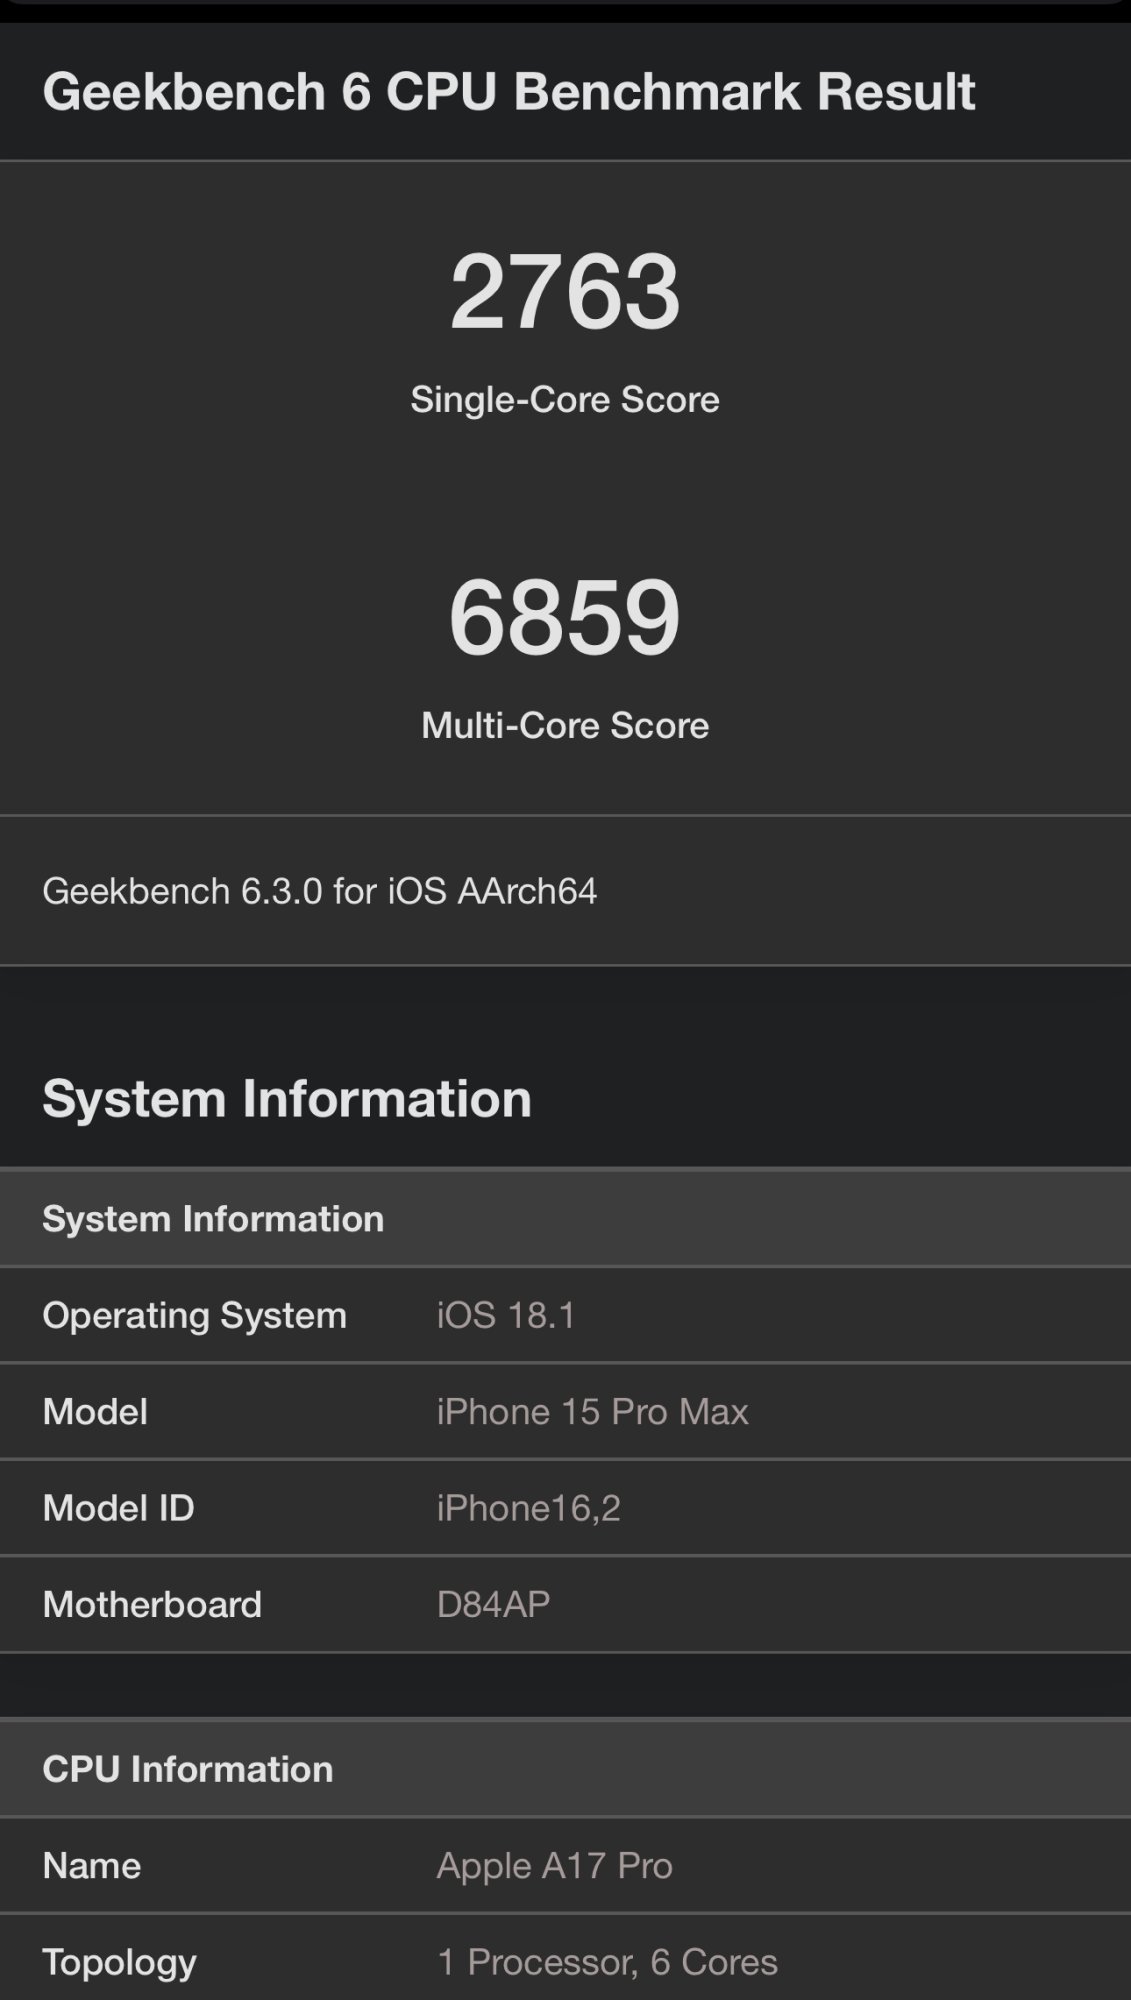The image size is (1131, 2000).
Task: Click the 'Operating System' row label
Action: point(194,1315)
